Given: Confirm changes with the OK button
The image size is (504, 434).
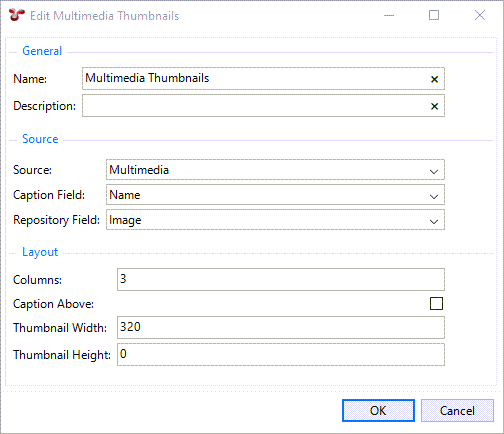Looking at the screenshot, I should click(378, 411).
